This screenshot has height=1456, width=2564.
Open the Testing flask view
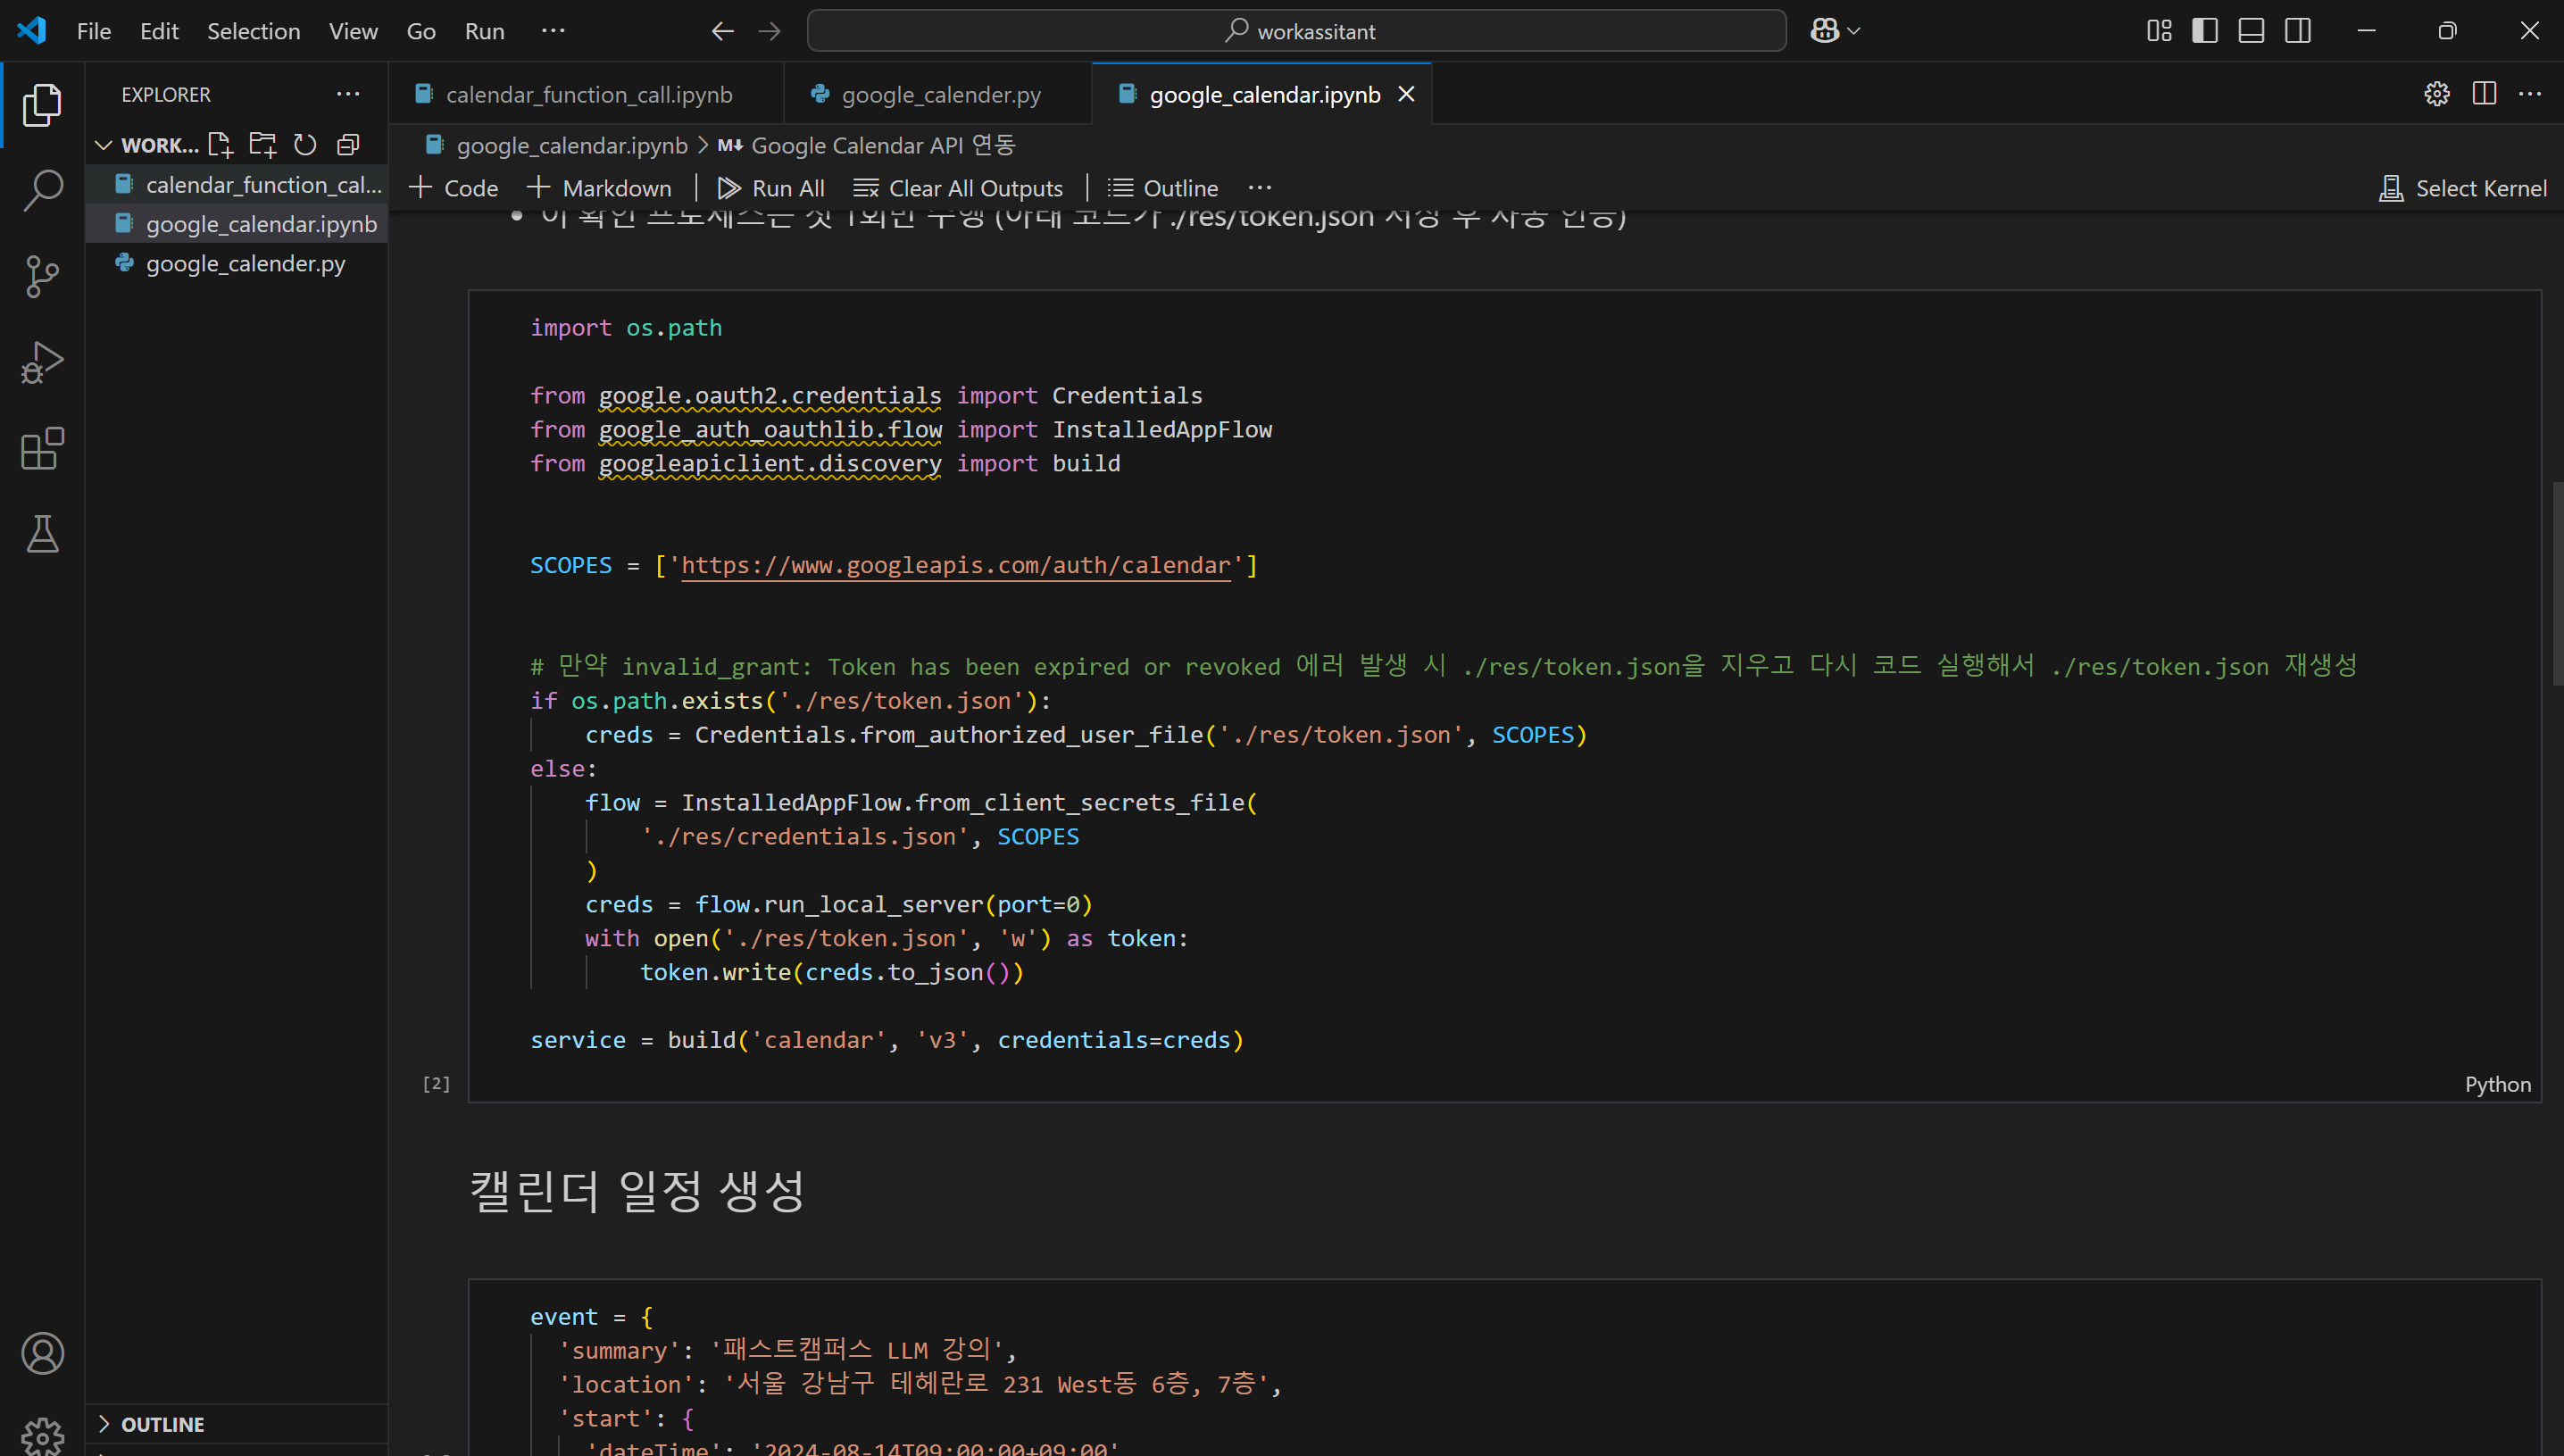(42, 534)
